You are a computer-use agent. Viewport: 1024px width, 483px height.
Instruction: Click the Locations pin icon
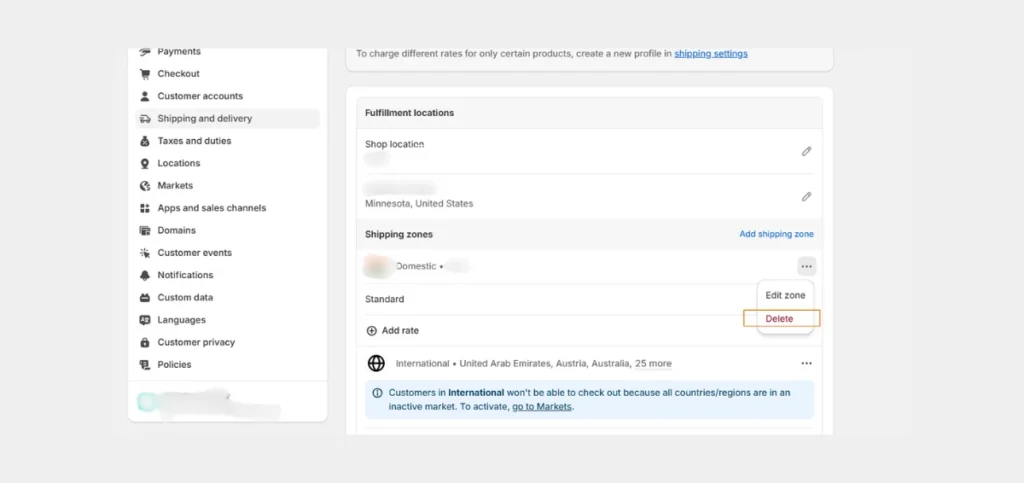pos(145,163)
